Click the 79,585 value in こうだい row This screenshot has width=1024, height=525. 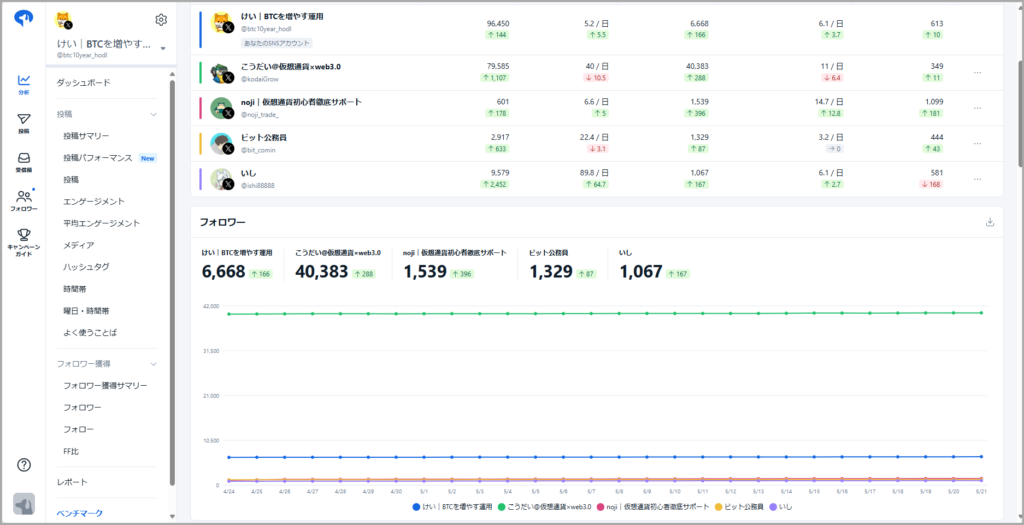(498, 66)
